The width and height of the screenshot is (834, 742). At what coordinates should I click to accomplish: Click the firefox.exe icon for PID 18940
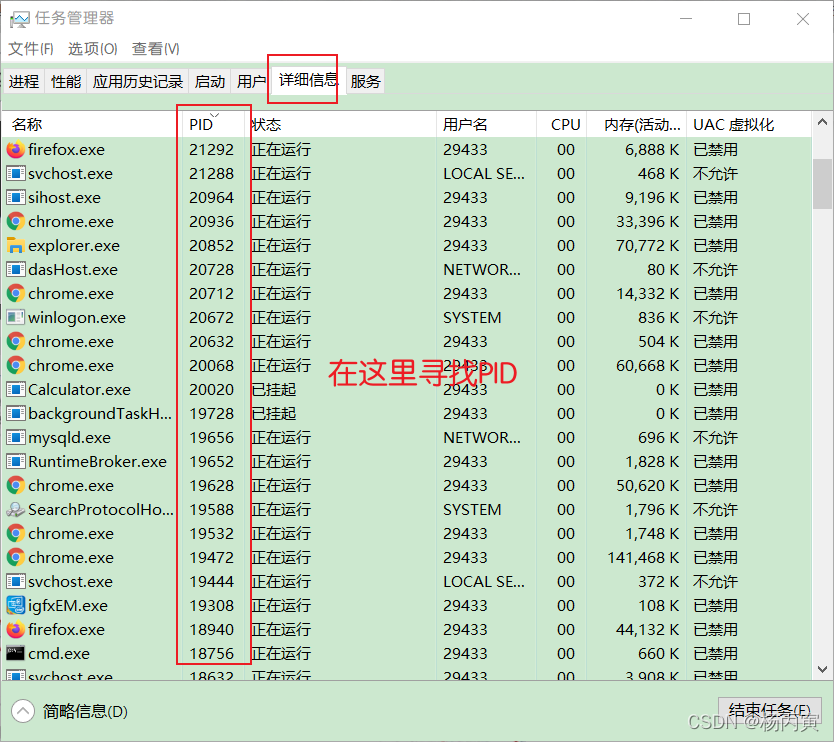click(15, 629)
